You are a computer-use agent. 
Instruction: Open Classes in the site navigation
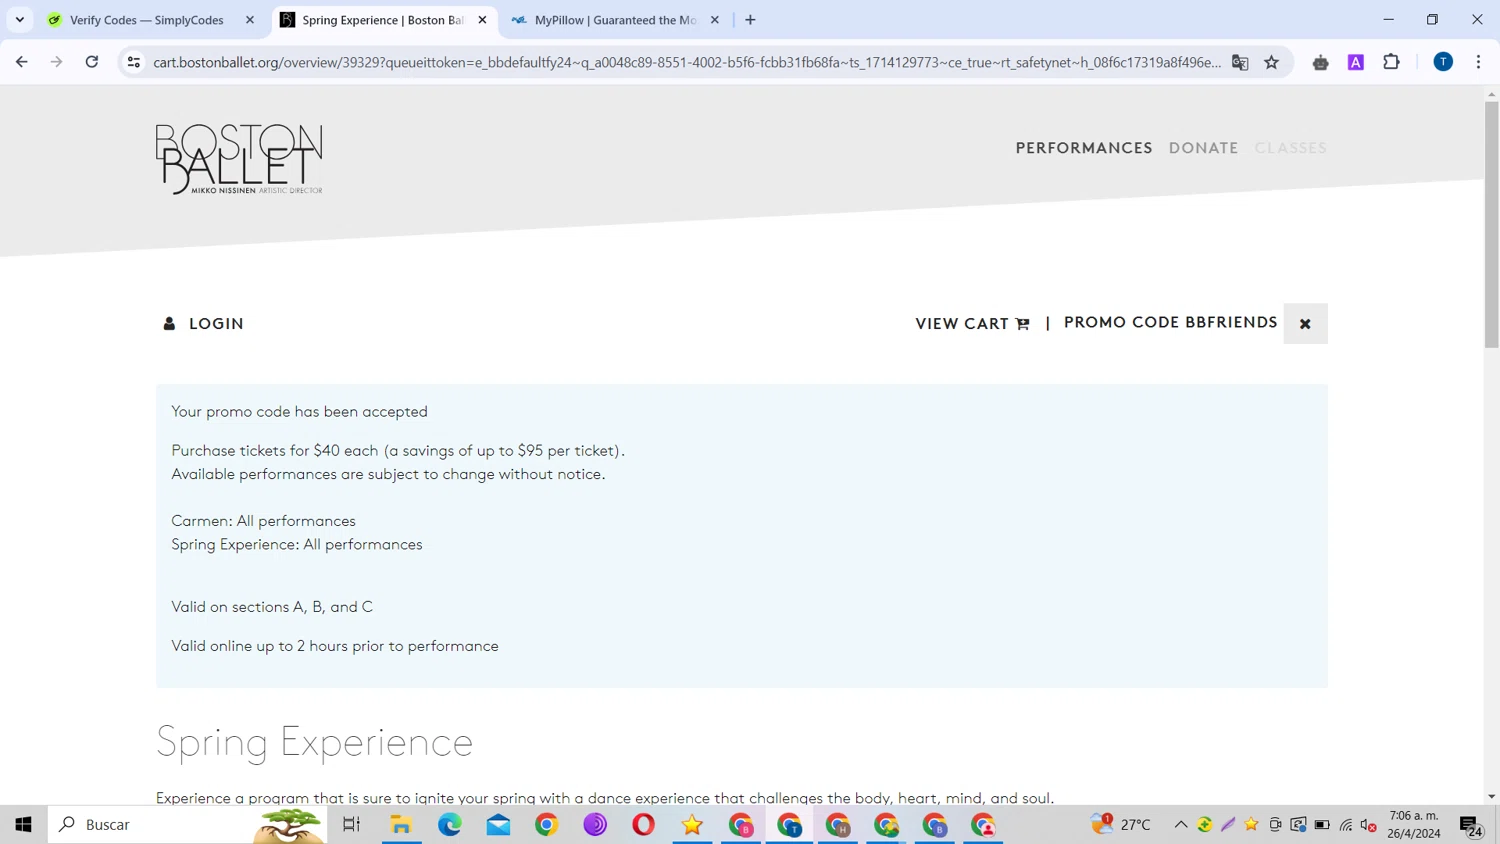coord(1290,148)
